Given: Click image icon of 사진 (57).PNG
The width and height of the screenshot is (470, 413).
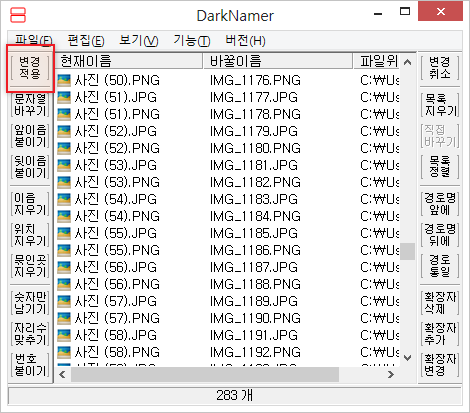Looking at the screenshot, I should point(64,318).
